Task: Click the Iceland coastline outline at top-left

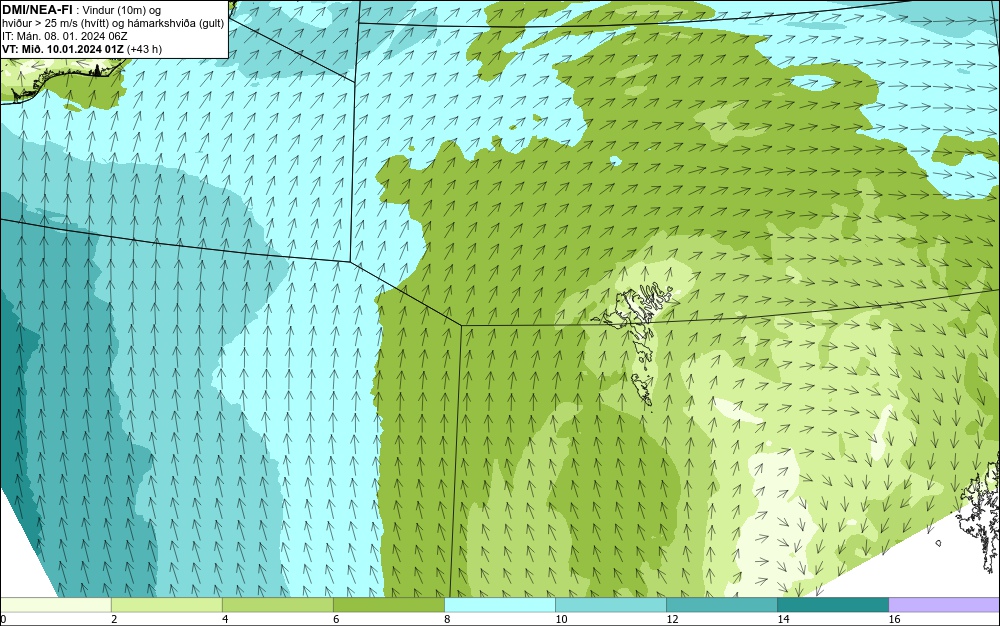Action: [x=61, y=80]
